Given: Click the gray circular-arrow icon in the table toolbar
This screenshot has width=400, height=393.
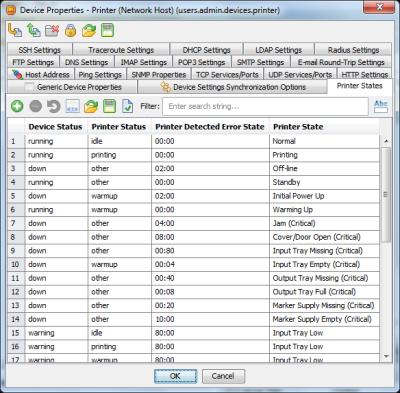Looking at the screenshot, I should pyautogui.click(x=54, y=106).
